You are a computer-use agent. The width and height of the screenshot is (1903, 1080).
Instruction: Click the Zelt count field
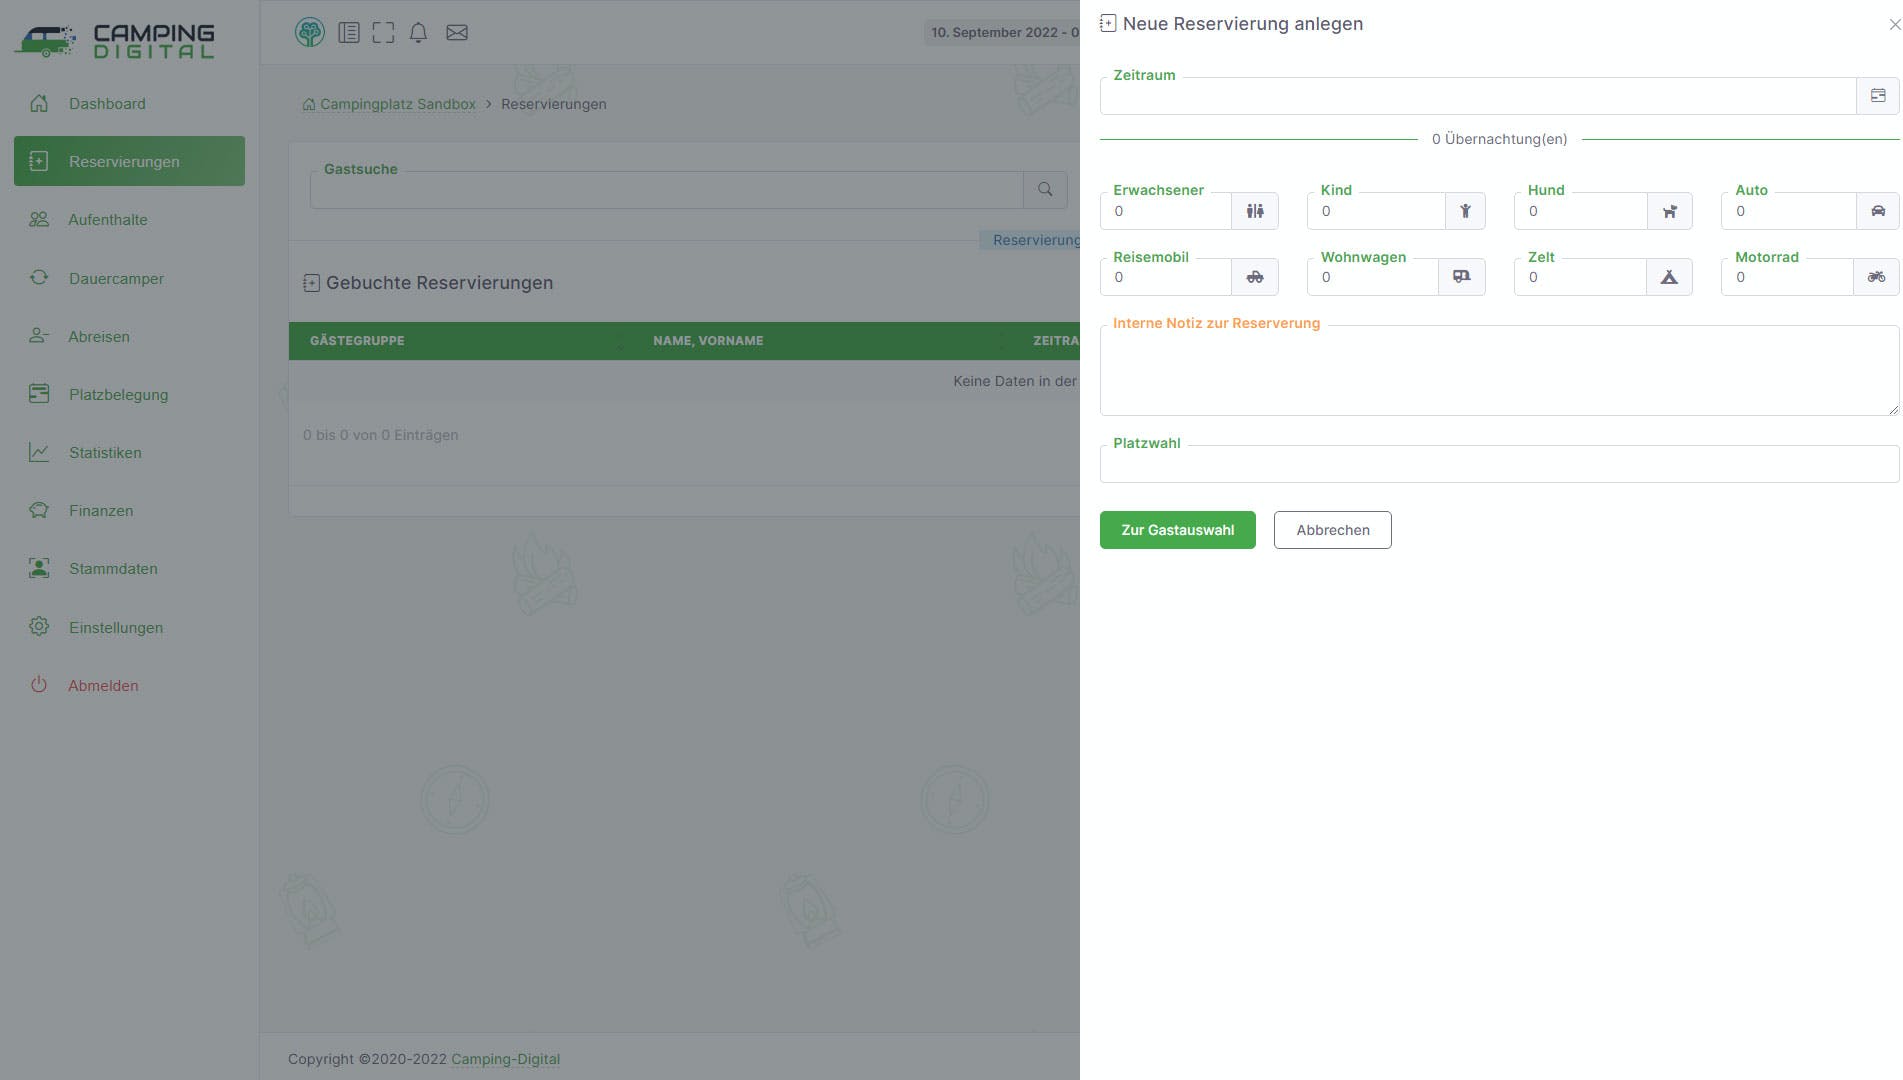tap(1580, 277)
